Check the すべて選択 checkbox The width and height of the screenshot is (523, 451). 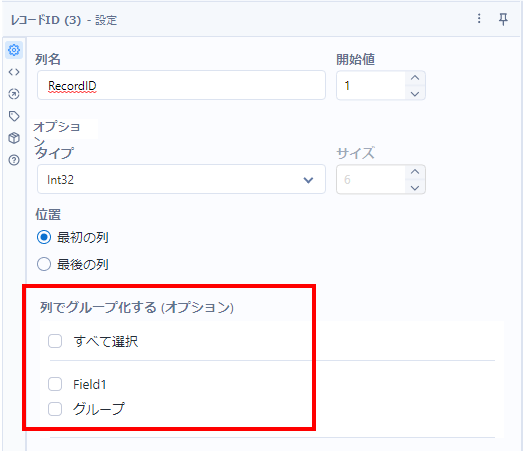(x=55, y=341)
